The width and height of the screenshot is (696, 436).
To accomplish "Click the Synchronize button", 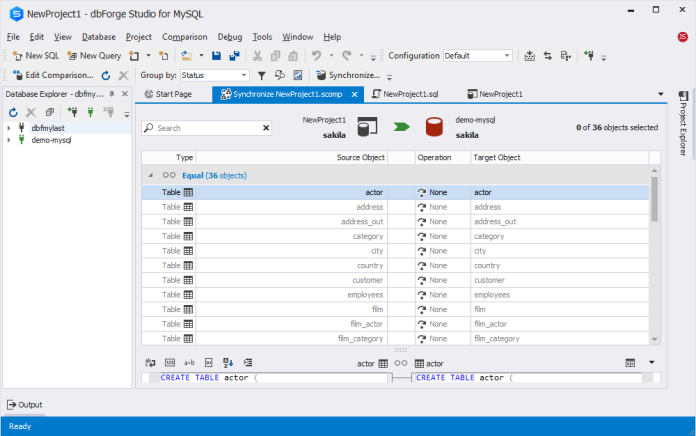I will click(x=348, y=75).
